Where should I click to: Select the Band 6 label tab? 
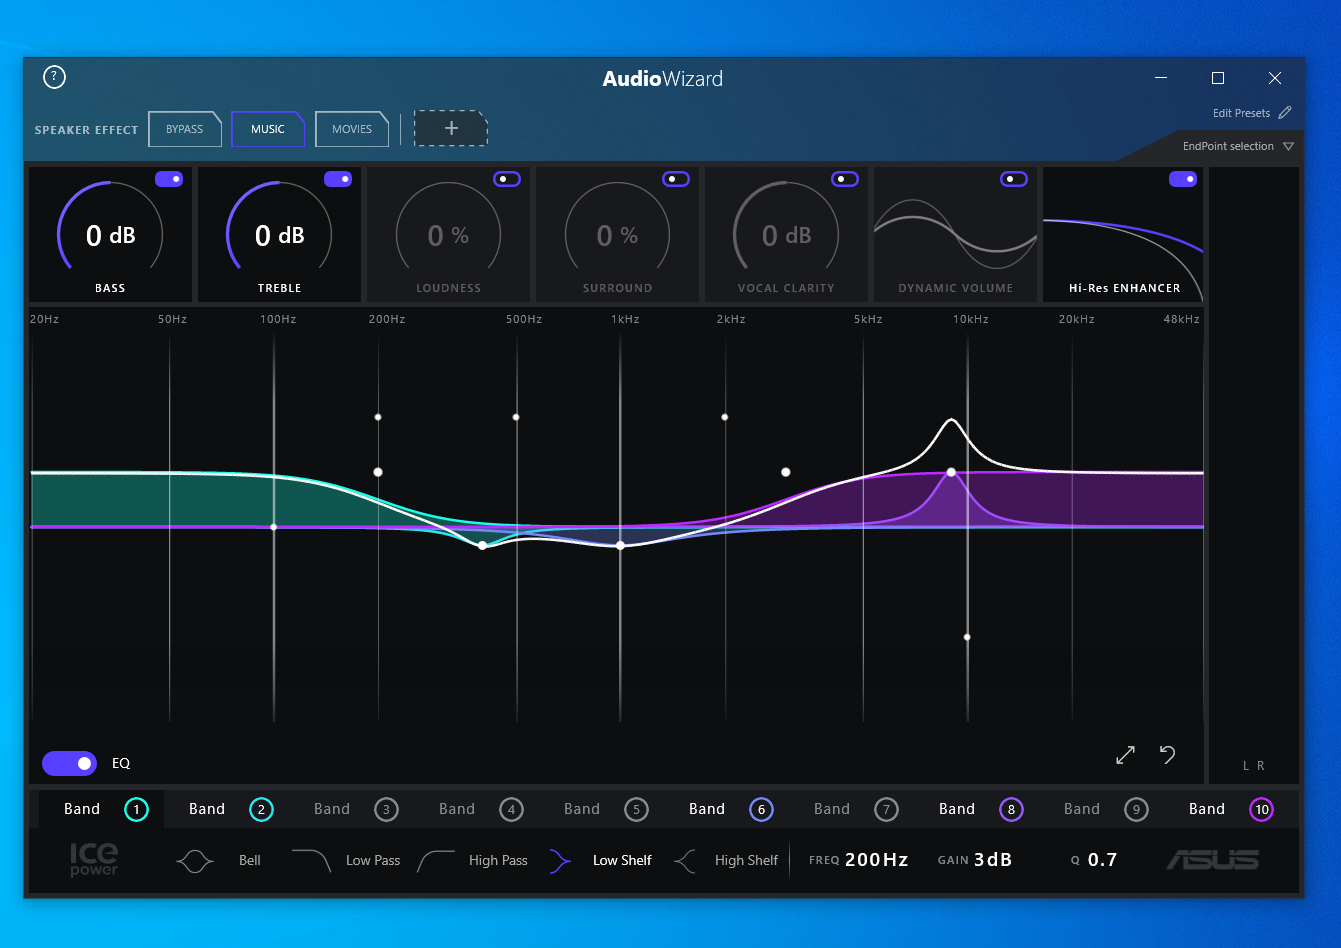coord(707,809)
